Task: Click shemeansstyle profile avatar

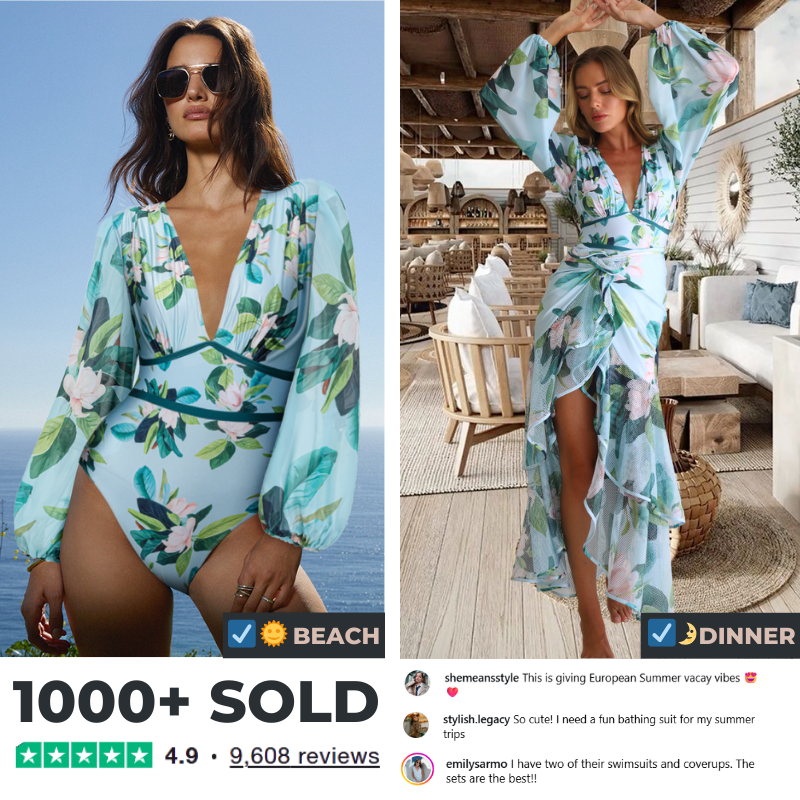Action: (x=417, y=683)
